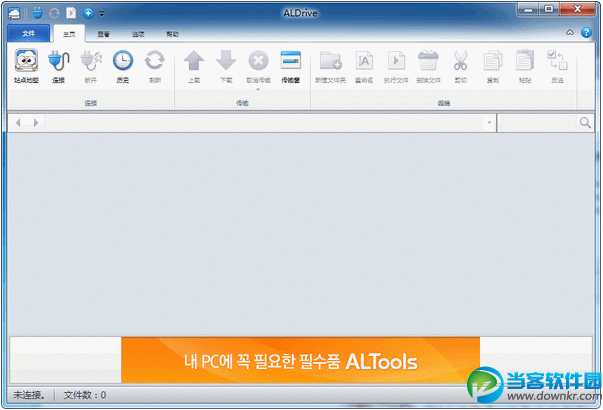Click the address path input field
Screen dimensions: 603x410
point(264,123)
